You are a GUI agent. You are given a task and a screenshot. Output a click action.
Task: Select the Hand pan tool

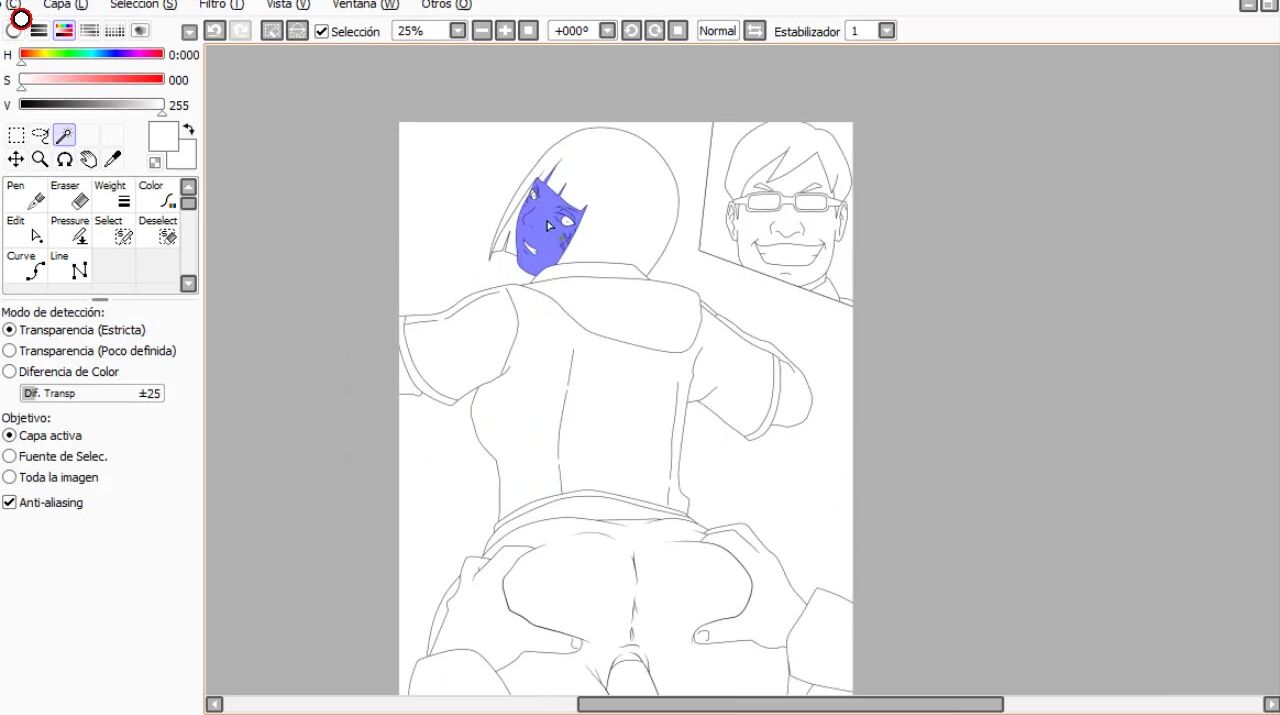[88, 159]
